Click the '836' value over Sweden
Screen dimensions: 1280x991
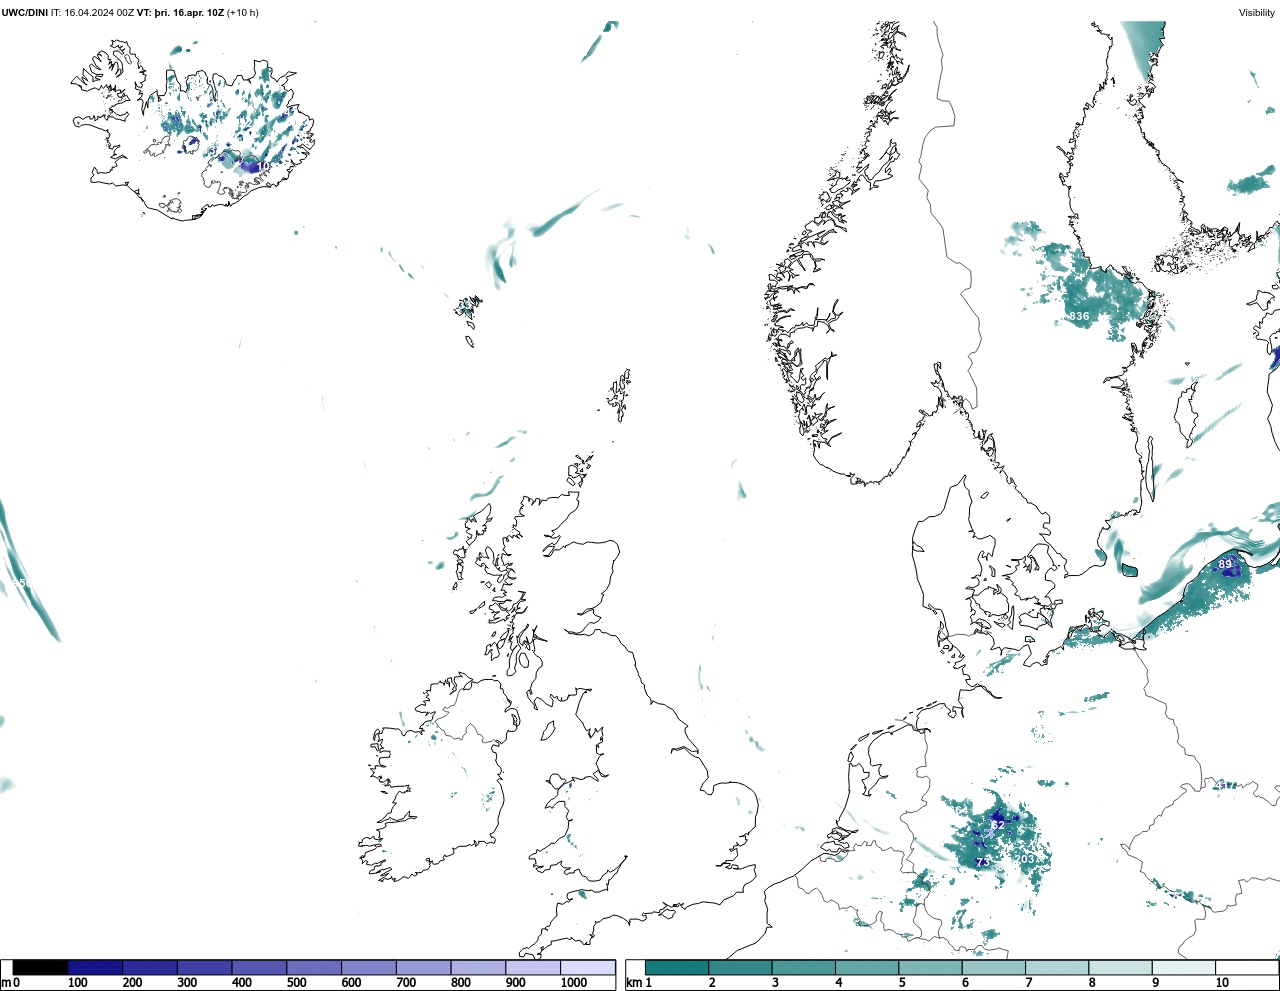[1079, 316]
